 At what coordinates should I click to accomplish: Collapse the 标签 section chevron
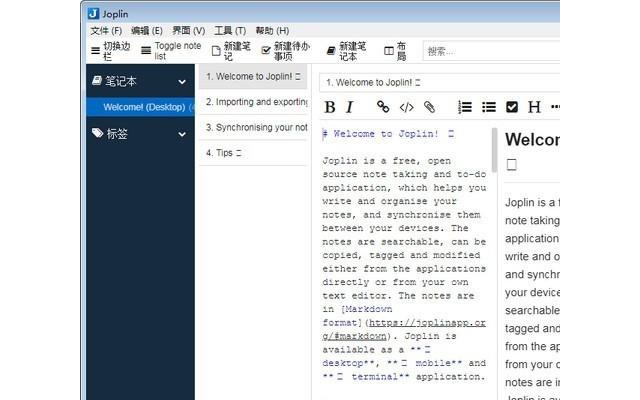(x=182, y=134)
